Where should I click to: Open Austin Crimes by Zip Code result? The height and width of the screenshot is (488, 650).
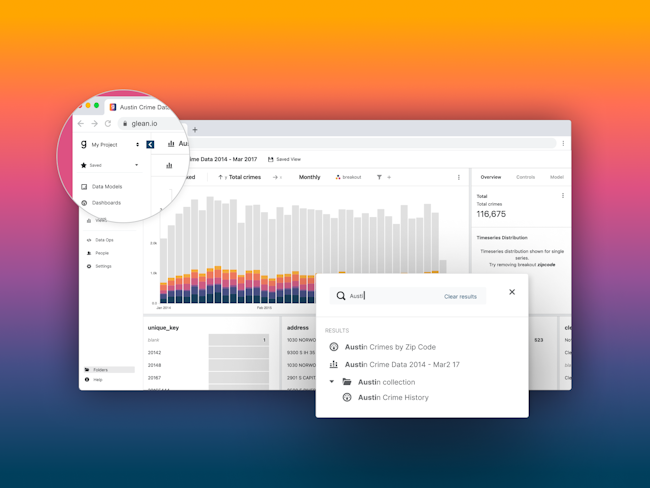pyautogui.click(x=390, y=347)
